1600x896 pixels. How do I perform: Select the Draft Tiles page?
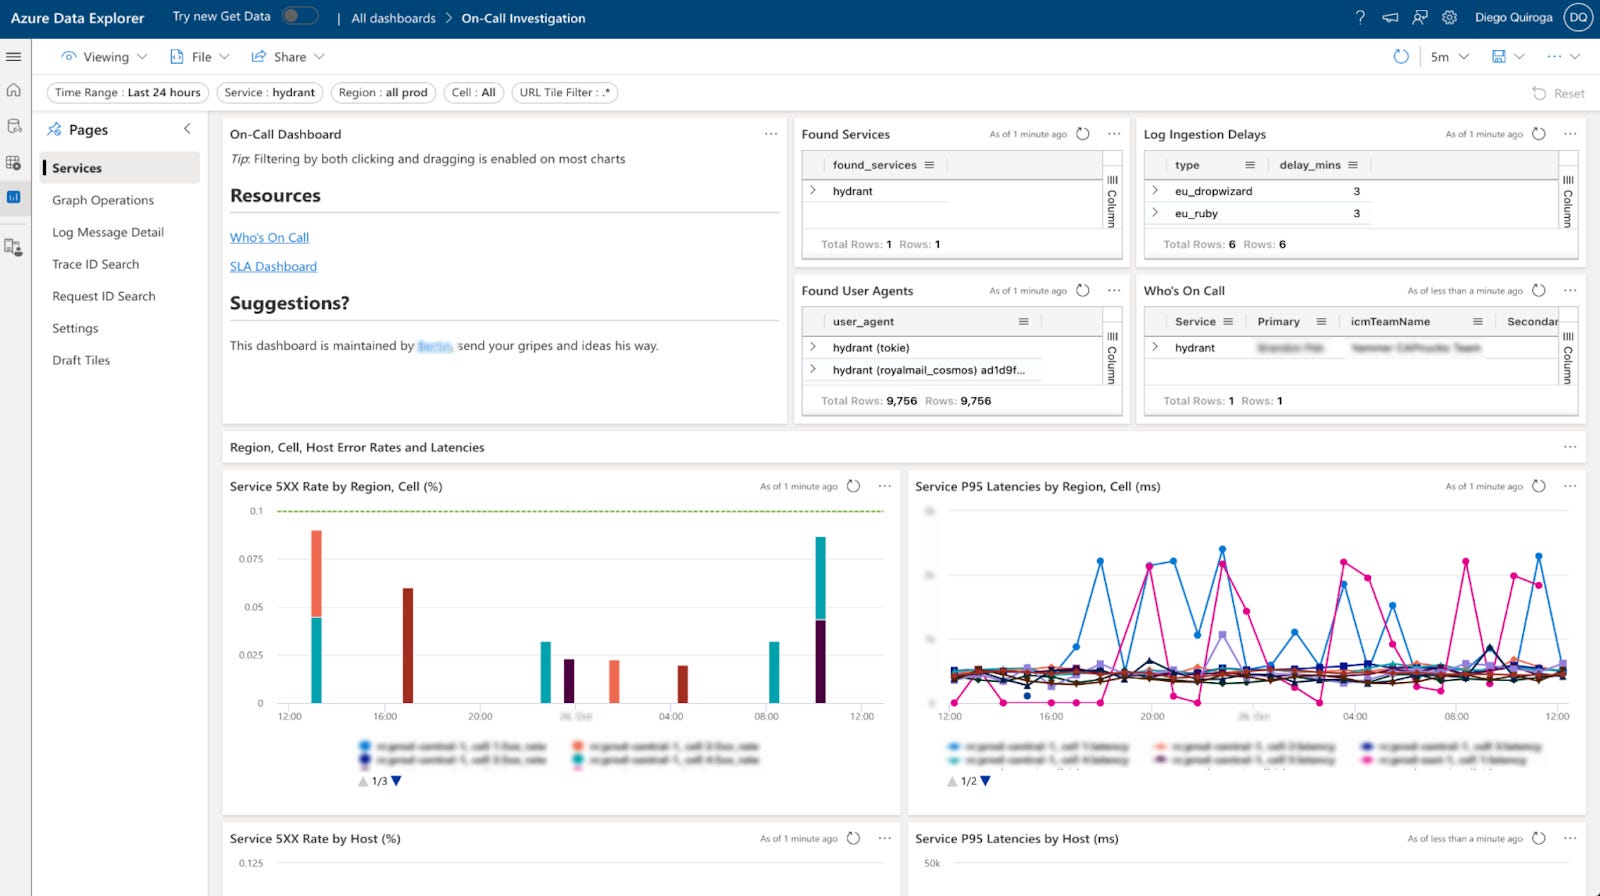81,360
